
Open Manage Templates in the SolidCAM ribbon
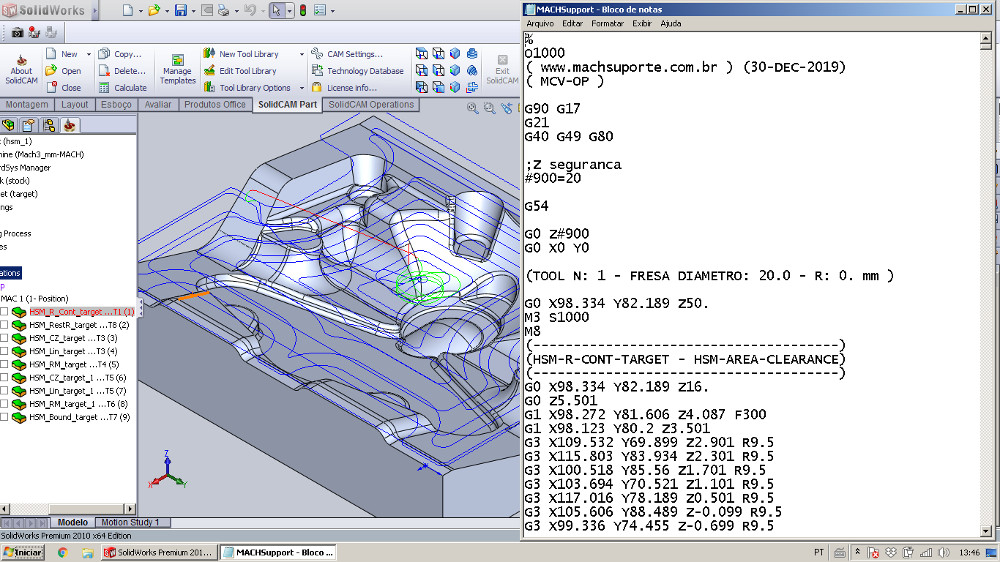pyautogui.click(x=177, y=62)
